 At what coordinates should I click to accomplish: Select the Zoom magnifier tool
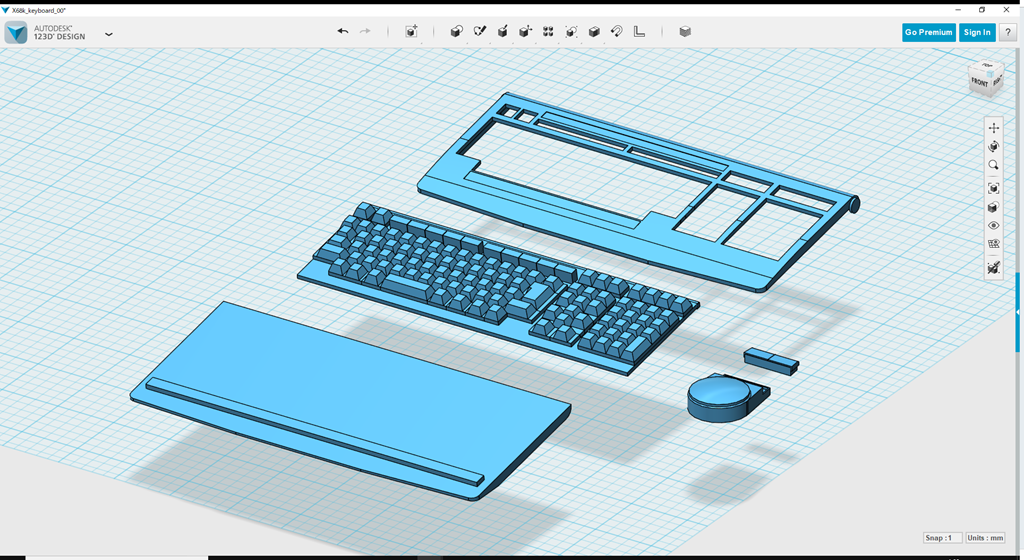click(993, 166)
